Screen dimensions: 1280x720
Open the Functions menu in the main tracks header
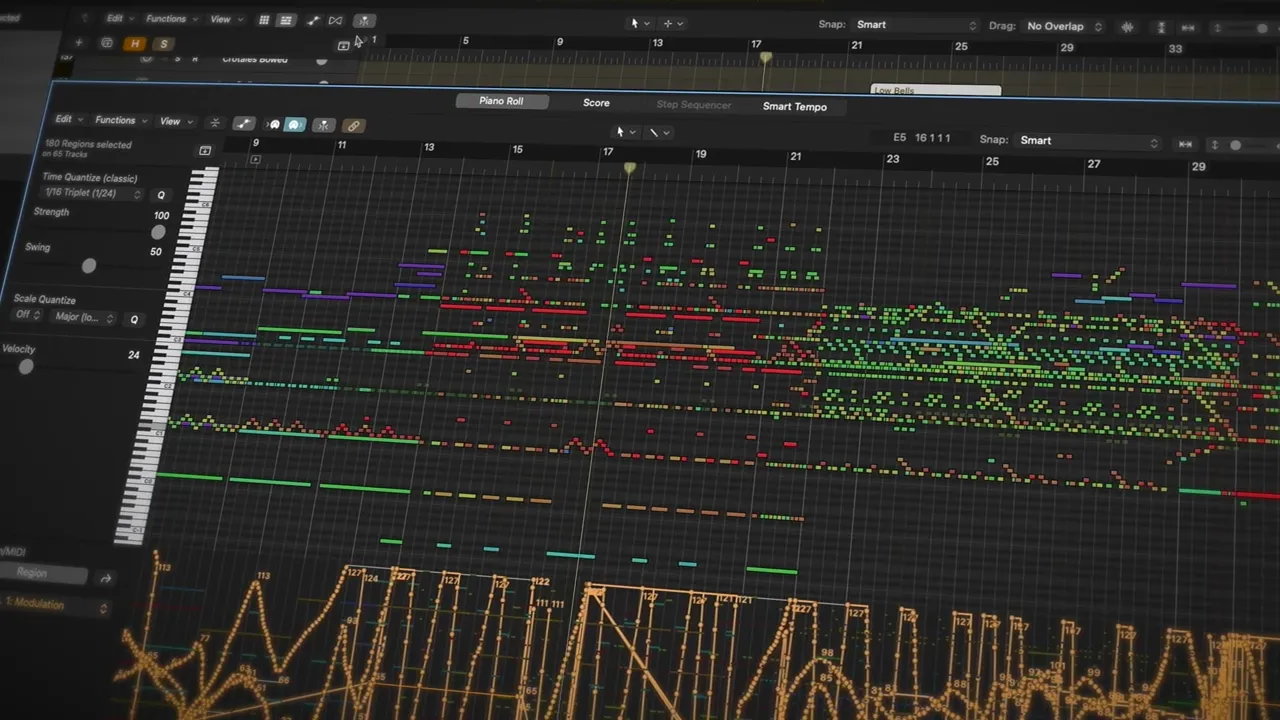170,19
